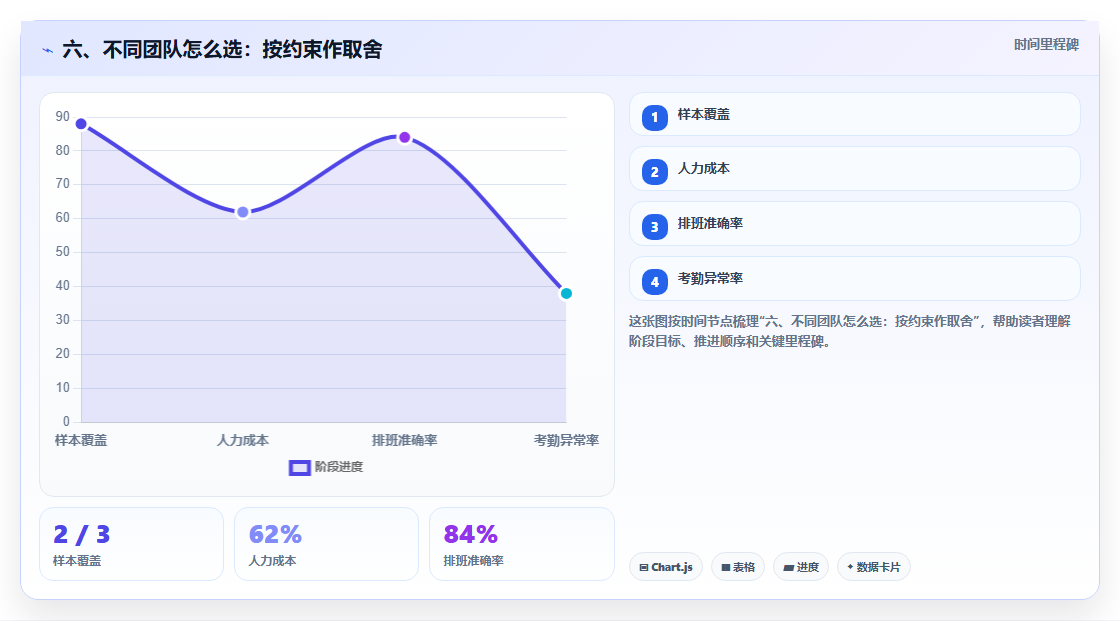Viewport: 1120px width, 621px height.
Task: Click the heading 六、不同团队怎么选：按约束作取舍
Action: (x=222, y=49)
